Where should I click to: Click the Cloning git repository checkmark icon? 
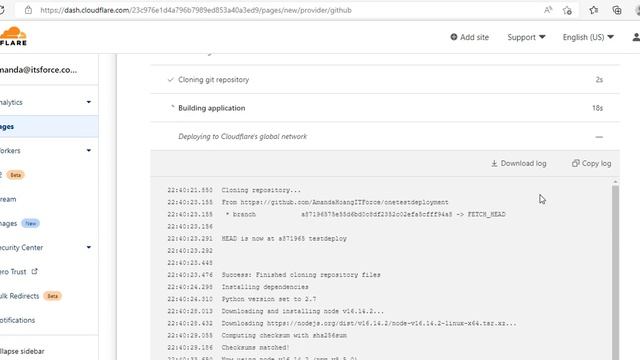tap(171, 80)
